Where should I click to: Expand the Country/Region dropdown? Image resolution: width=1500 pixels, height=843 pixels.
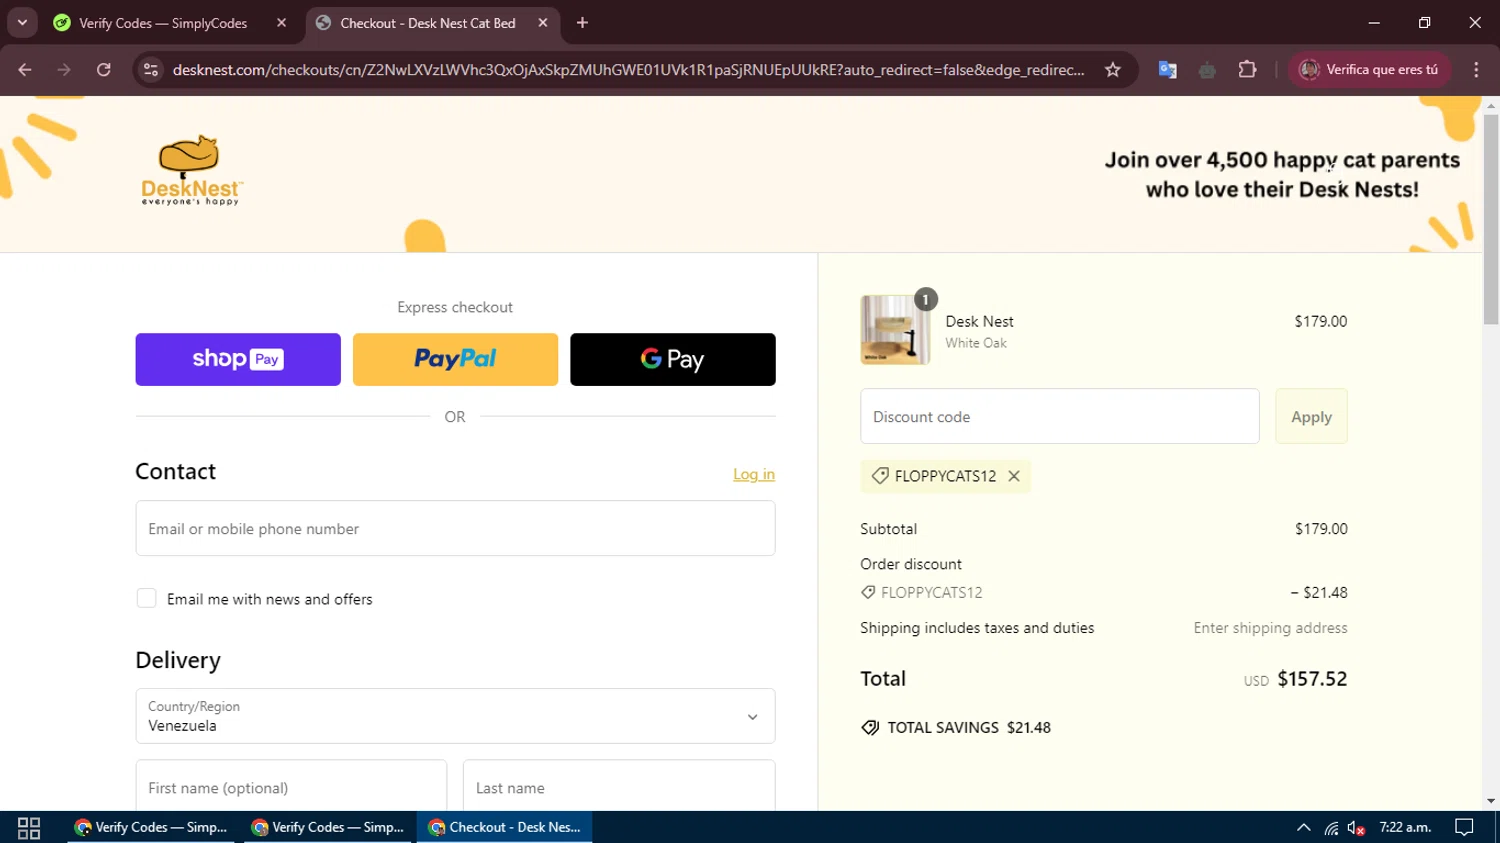pyautogui.click(x=455, y=716)
